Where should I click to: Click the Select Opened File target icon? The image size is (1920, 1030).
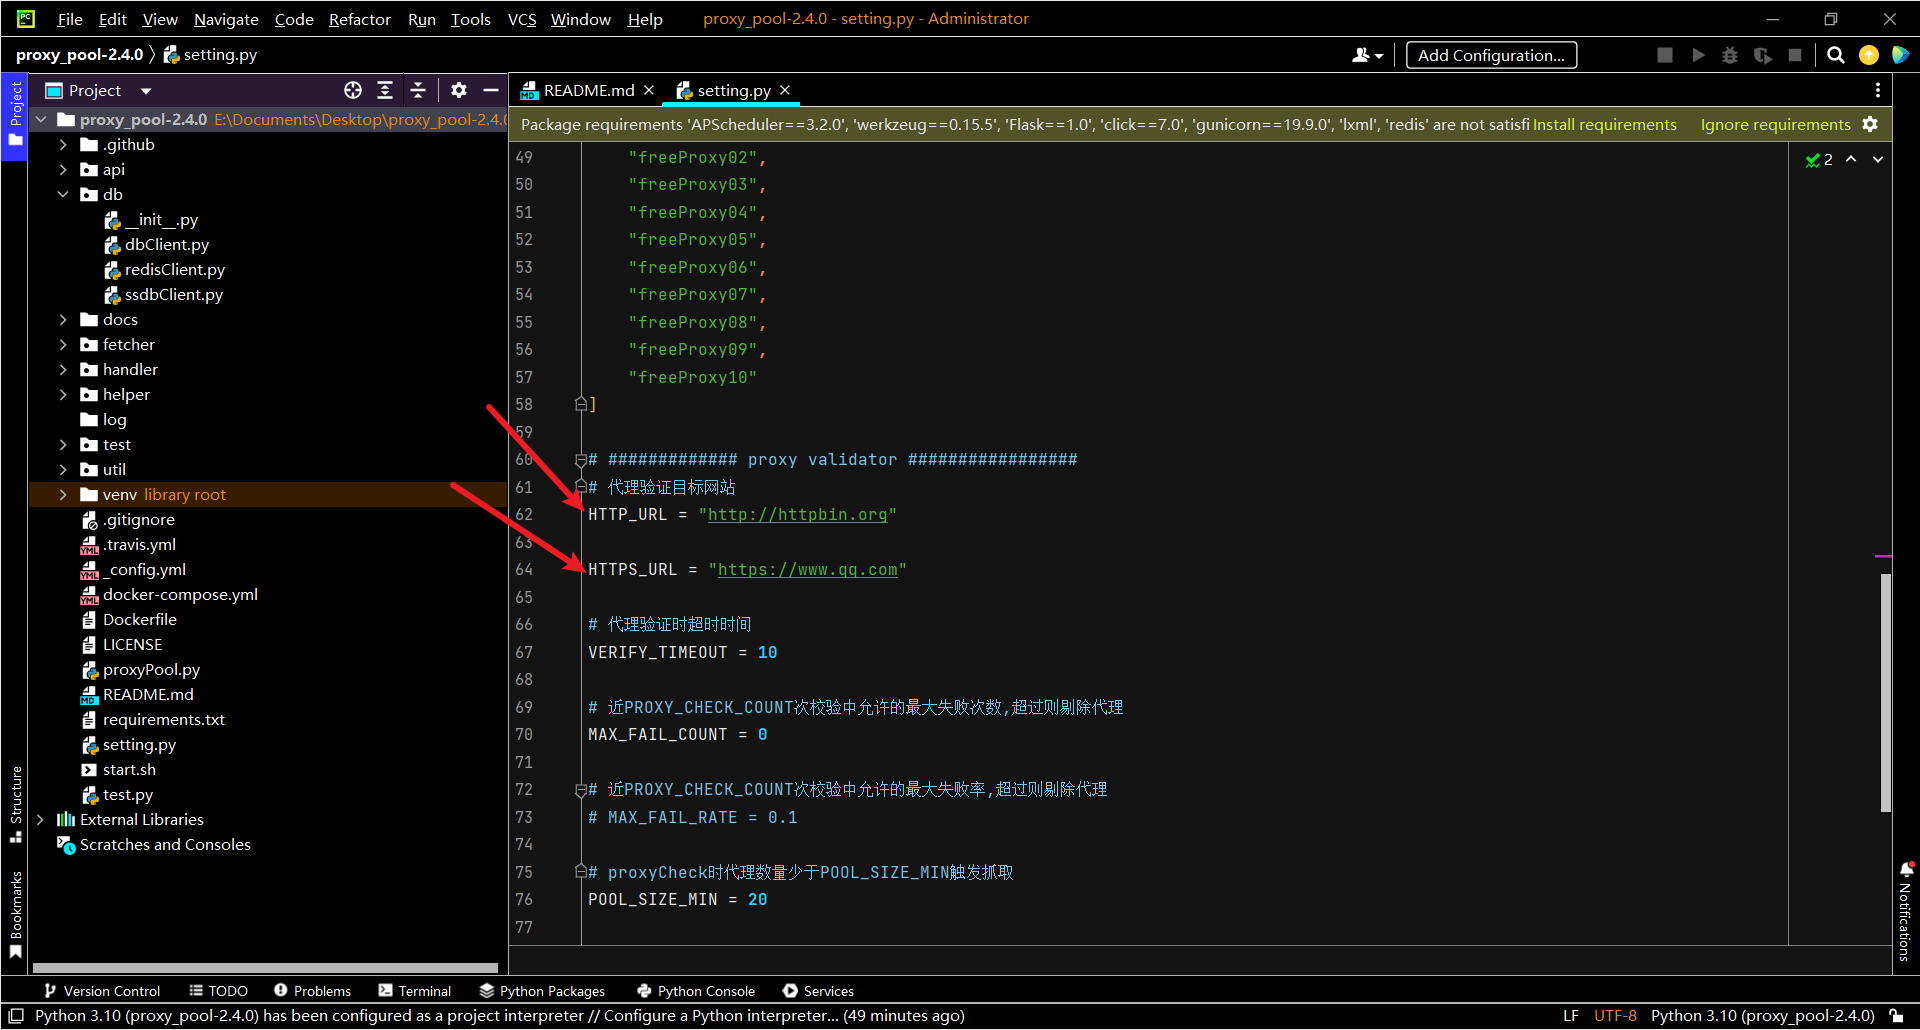coord(353,90)
